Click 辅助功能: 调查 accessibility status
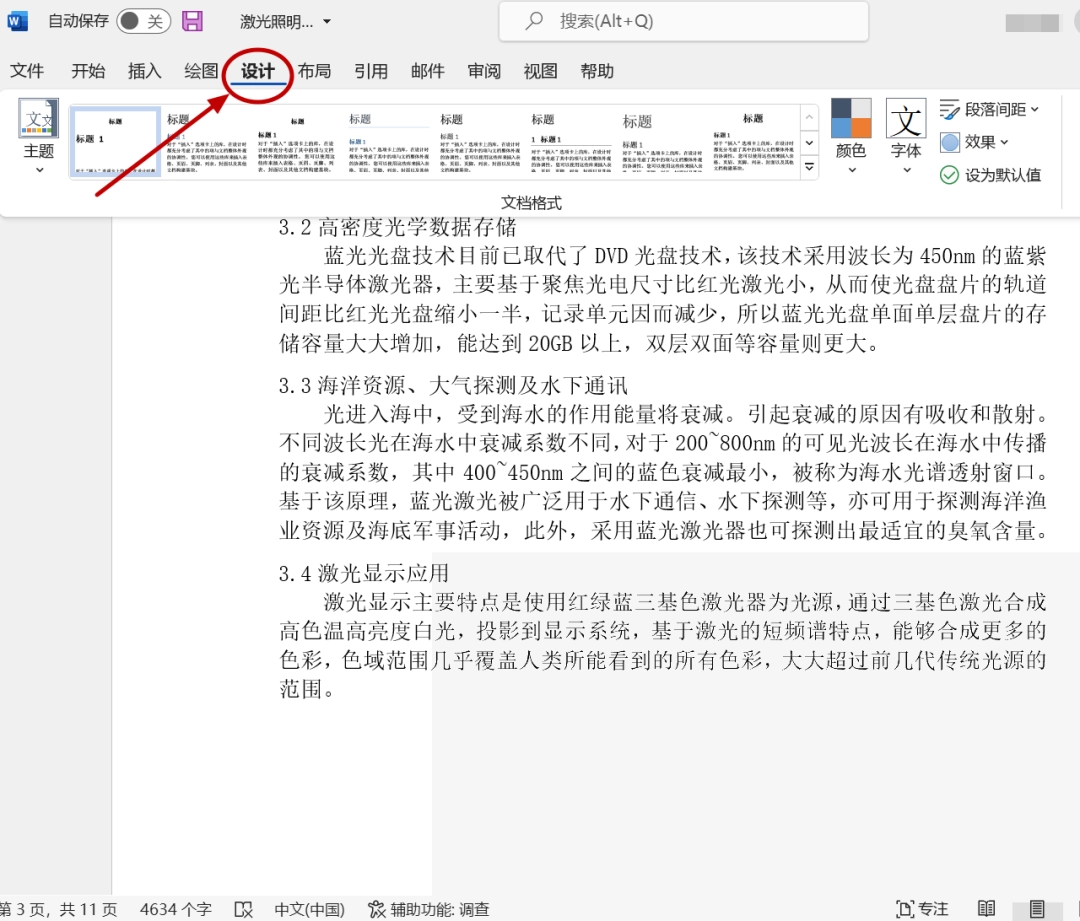Viewport: 1080px width, 921px height. pos(428,909)
